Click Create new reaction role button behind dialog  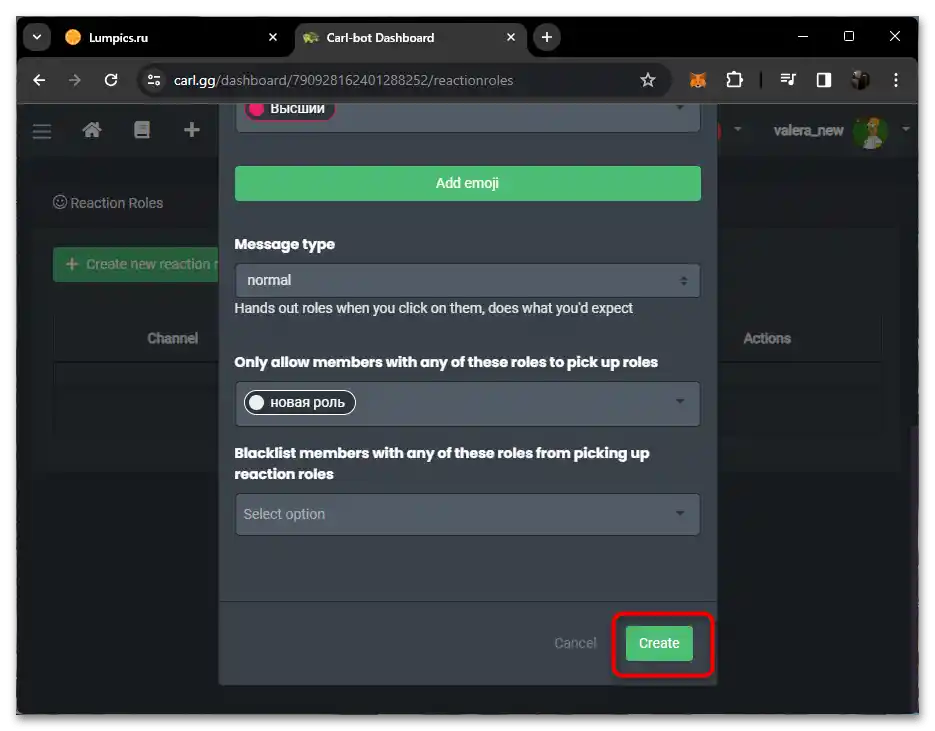point(136,264)
